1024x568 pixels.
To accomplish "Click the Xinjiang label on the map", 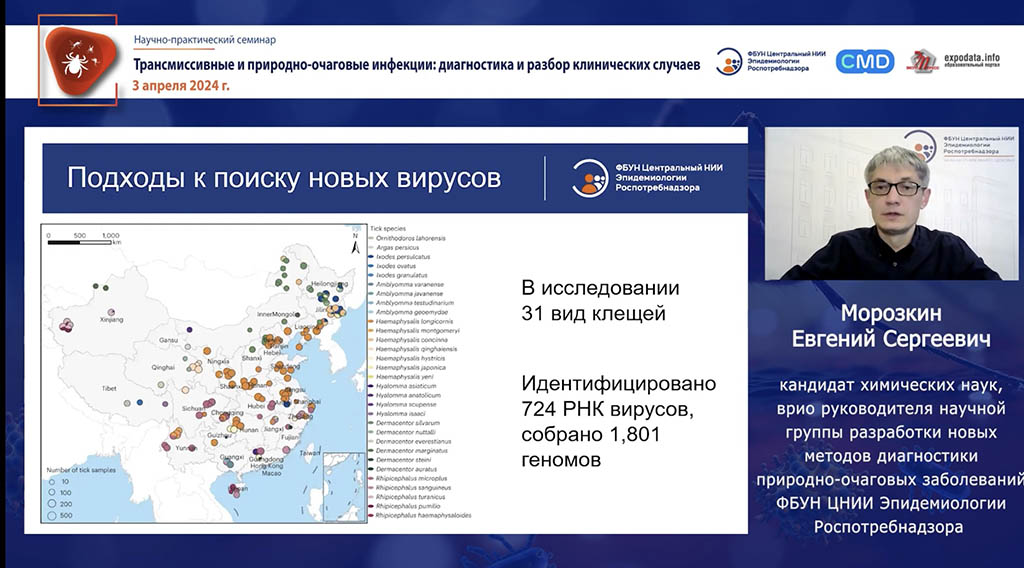I will pyautogui.click(x=111, y=320).
